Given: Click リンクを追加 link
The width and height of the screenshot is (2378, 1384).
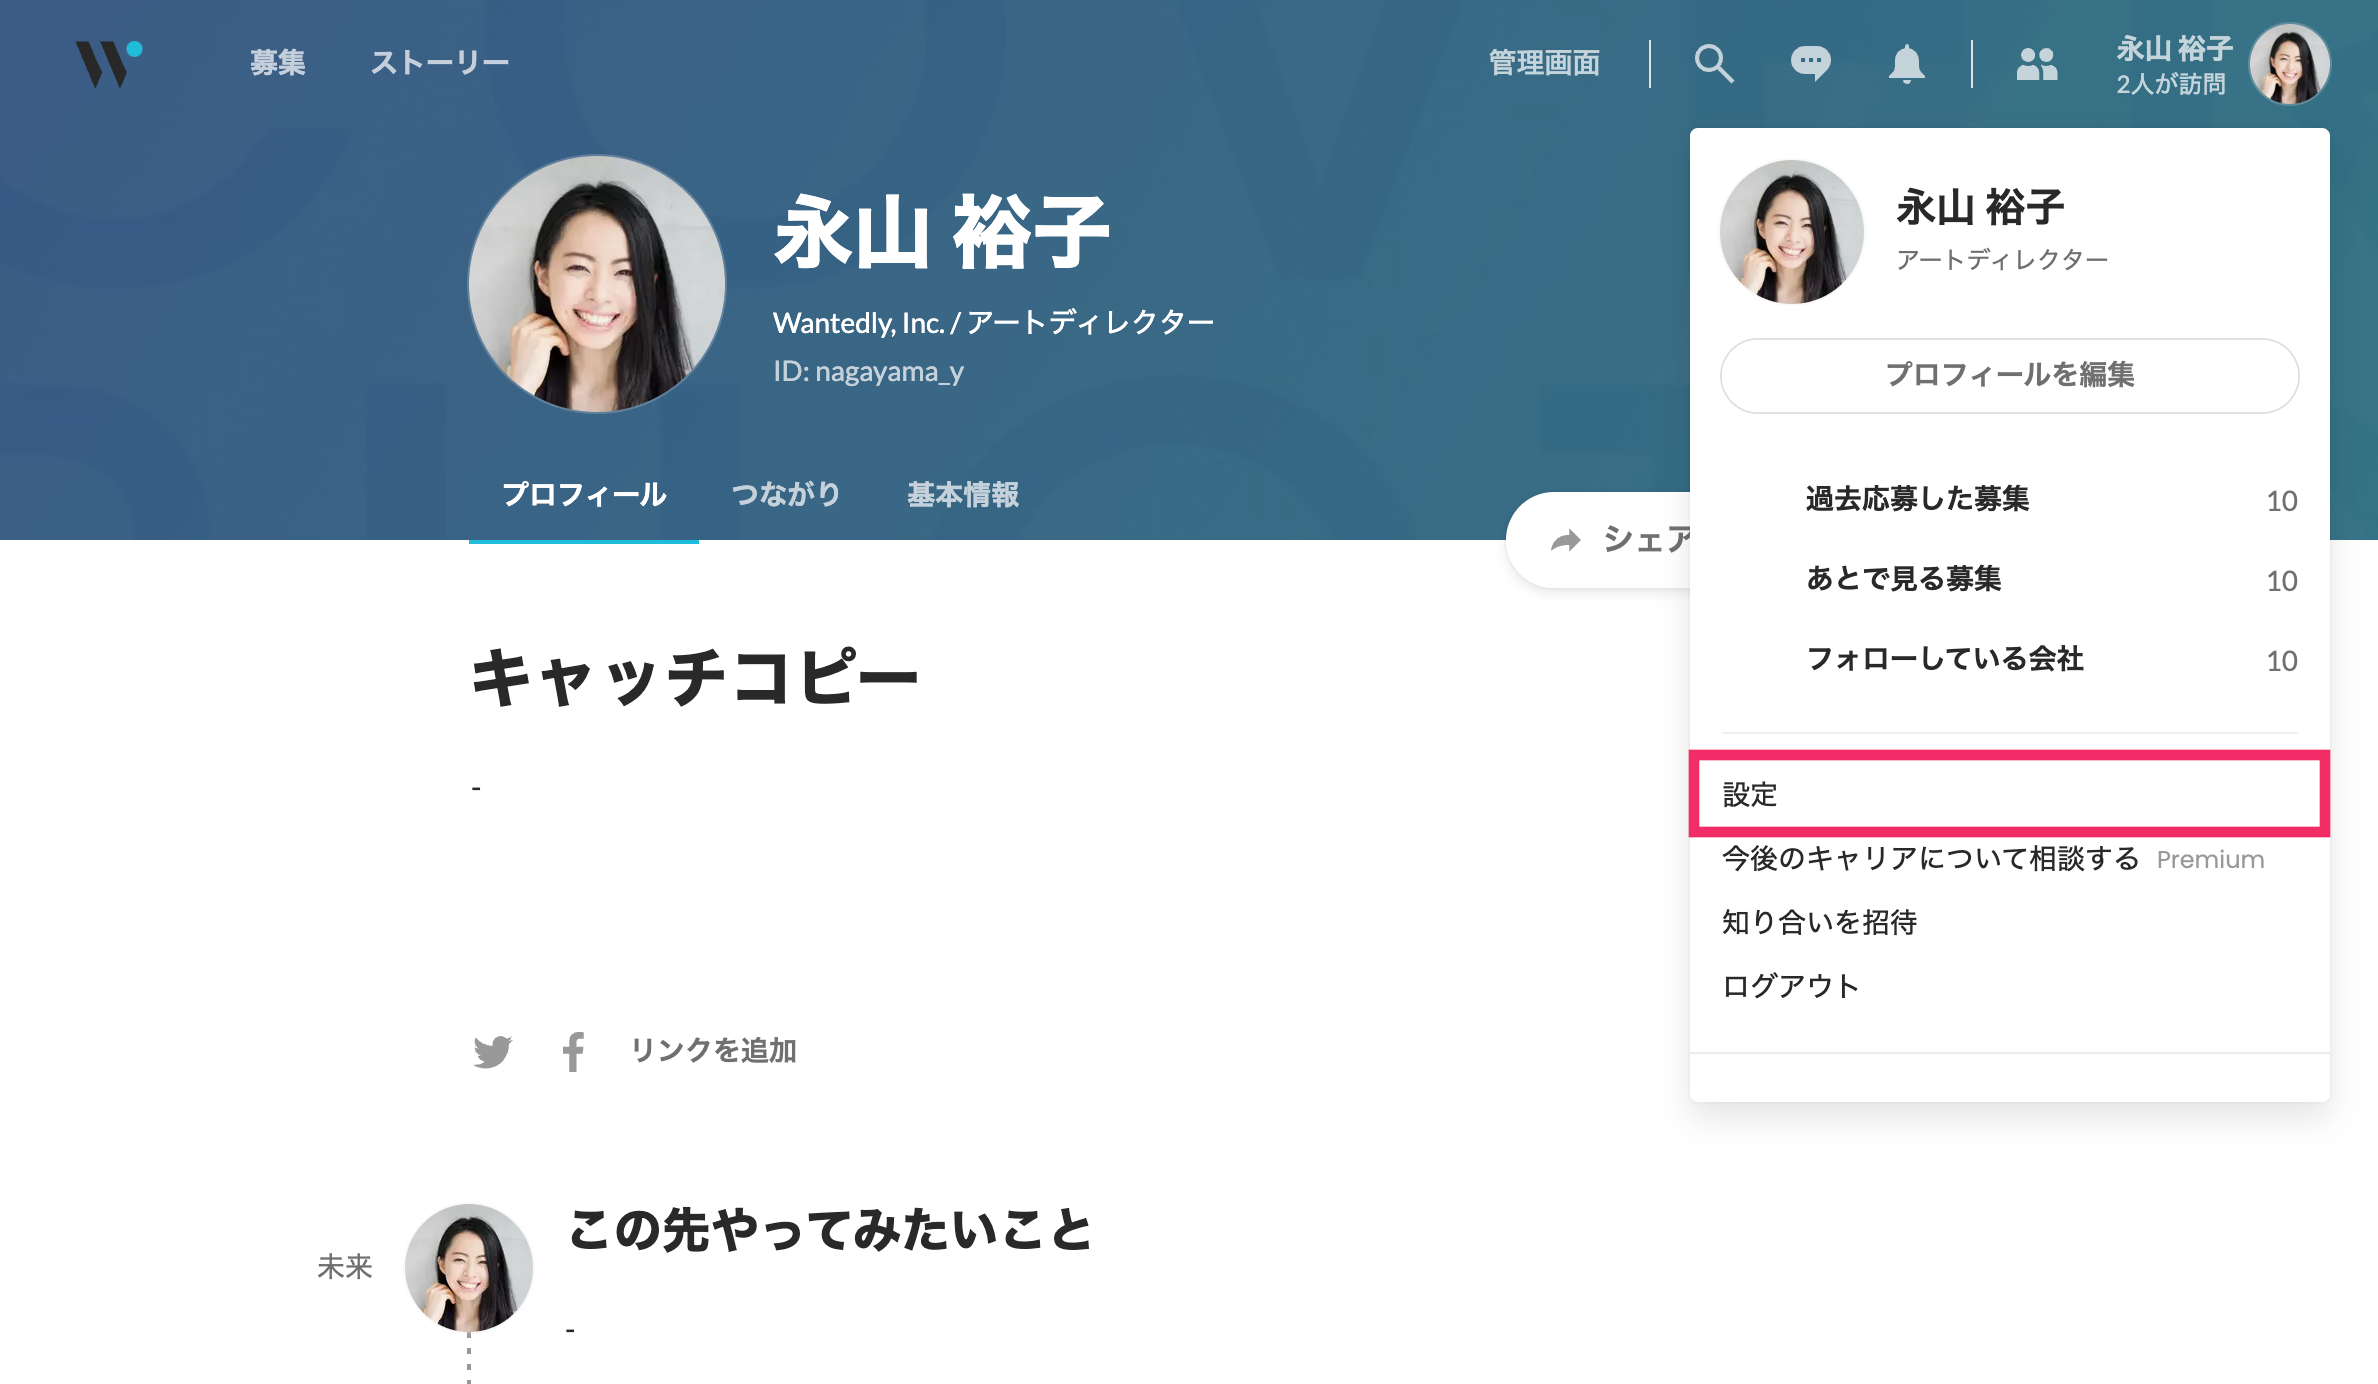Looking at the screenshot, I should pos(713,1050).
